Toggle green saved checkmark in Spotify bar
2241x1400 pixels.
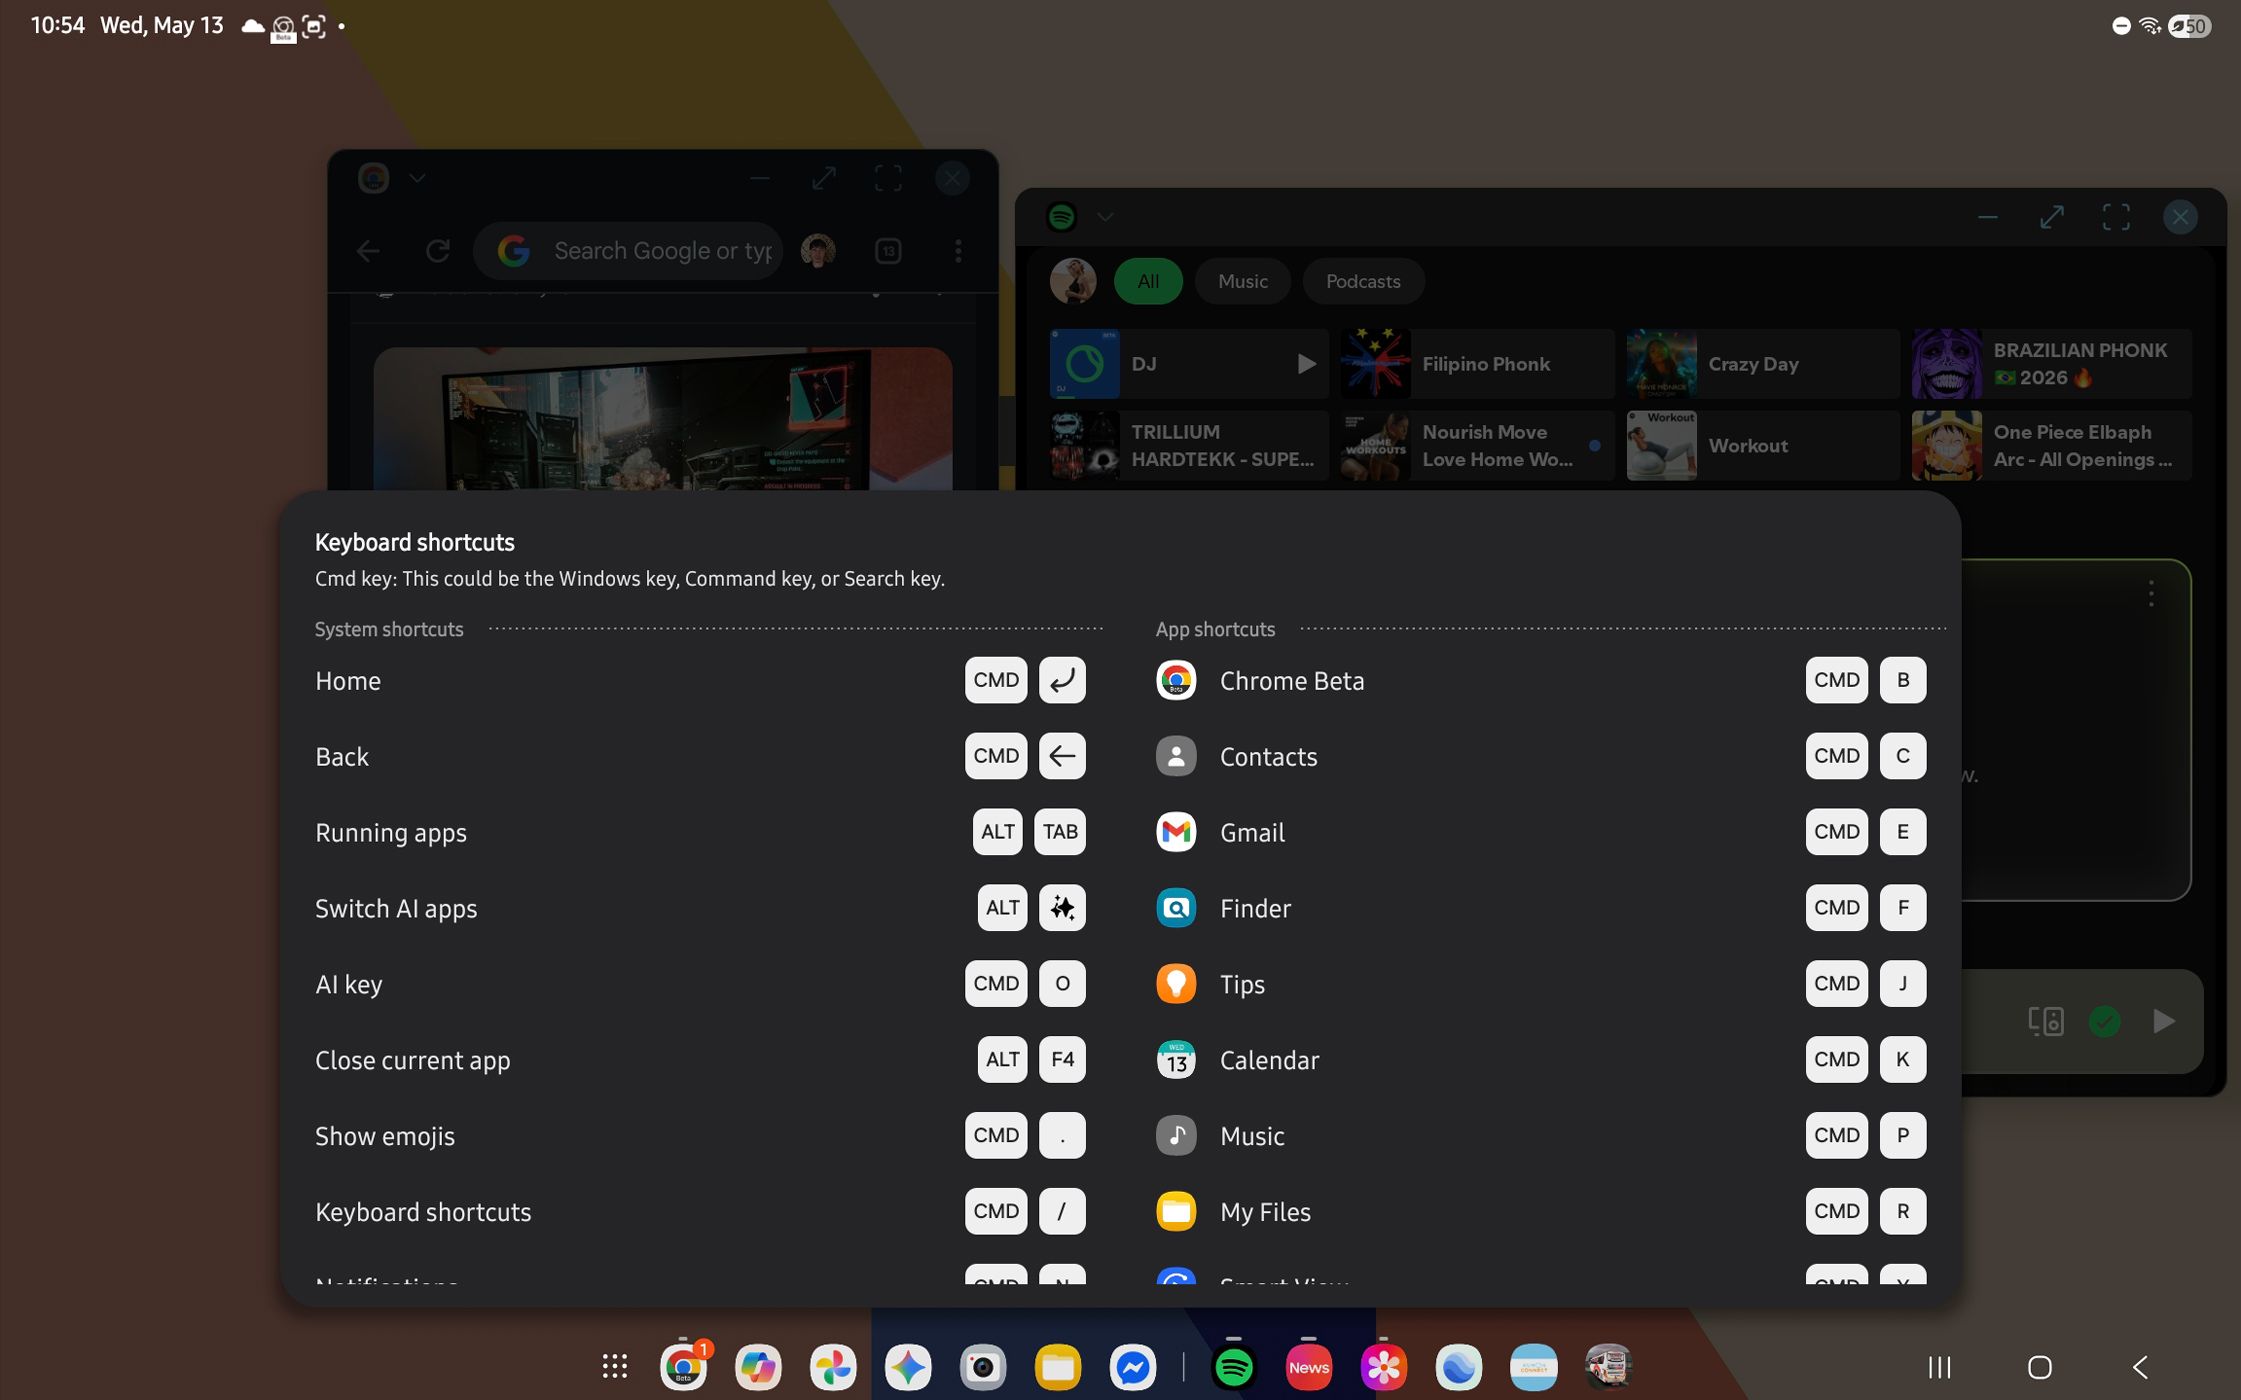click(x=2105, y=1021)
